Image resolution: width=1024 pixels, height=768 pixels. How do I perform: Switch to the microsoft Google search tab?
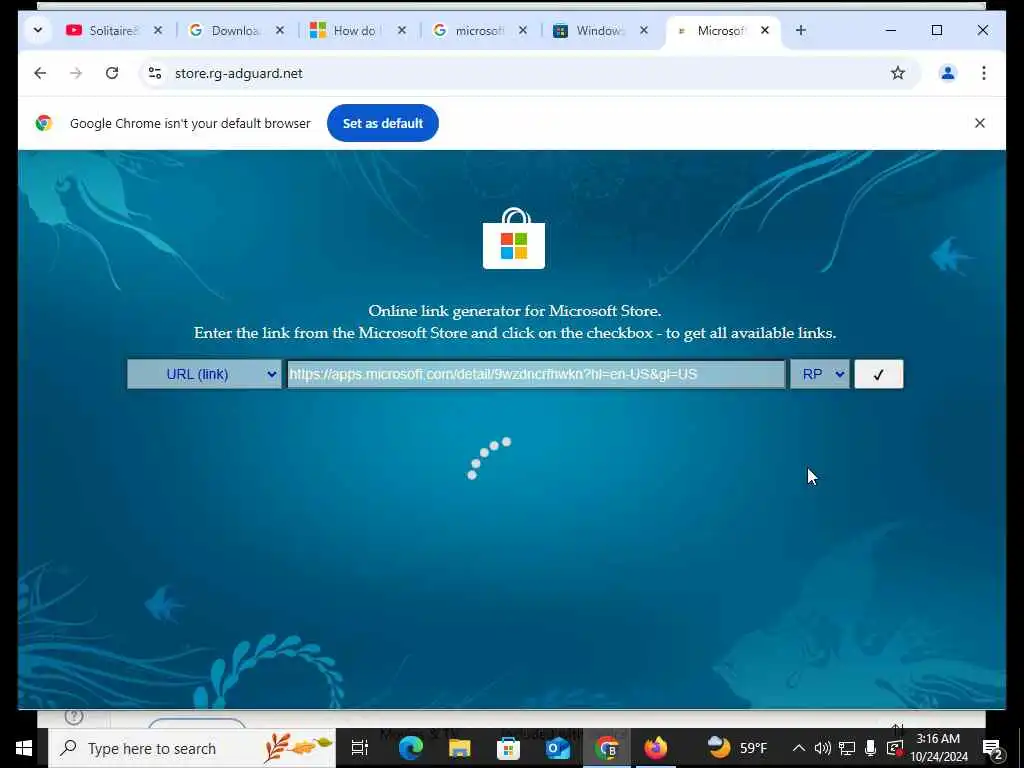click(469, 30)
